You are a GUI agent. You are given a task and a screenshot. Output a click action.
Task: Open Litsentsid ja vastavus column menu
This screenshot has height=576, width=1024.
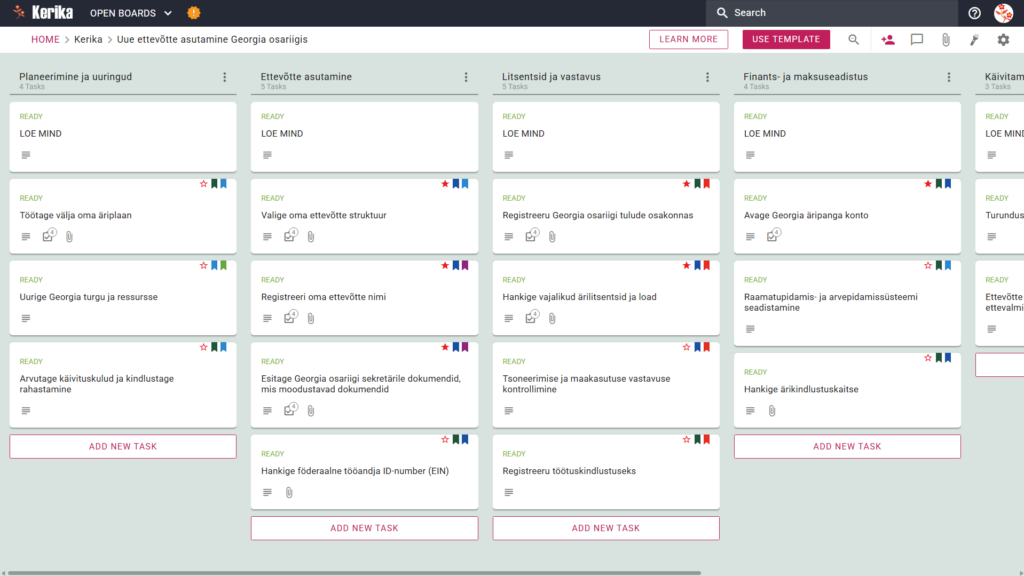[707, 77]
